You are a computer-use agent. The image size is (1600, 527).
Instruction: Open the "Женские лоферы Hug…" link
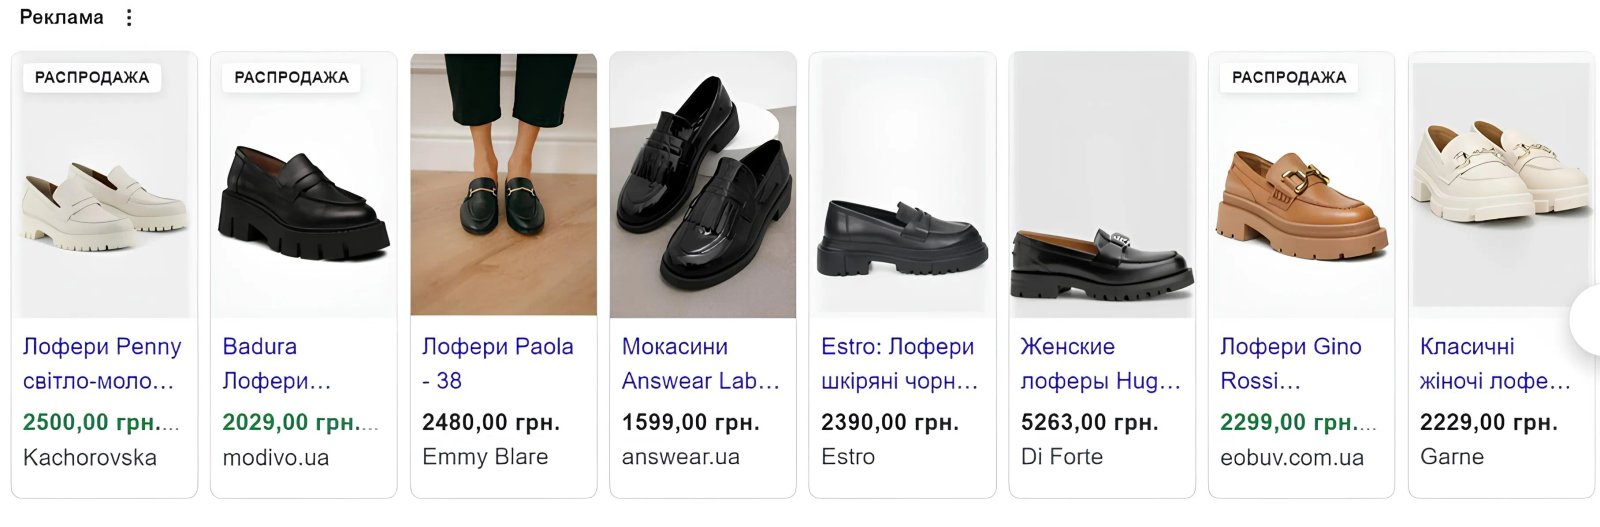point(1100,363)
